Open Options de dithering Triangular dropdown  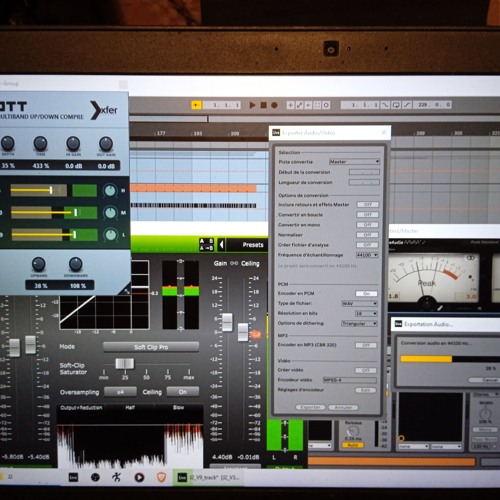coord(359,324)
